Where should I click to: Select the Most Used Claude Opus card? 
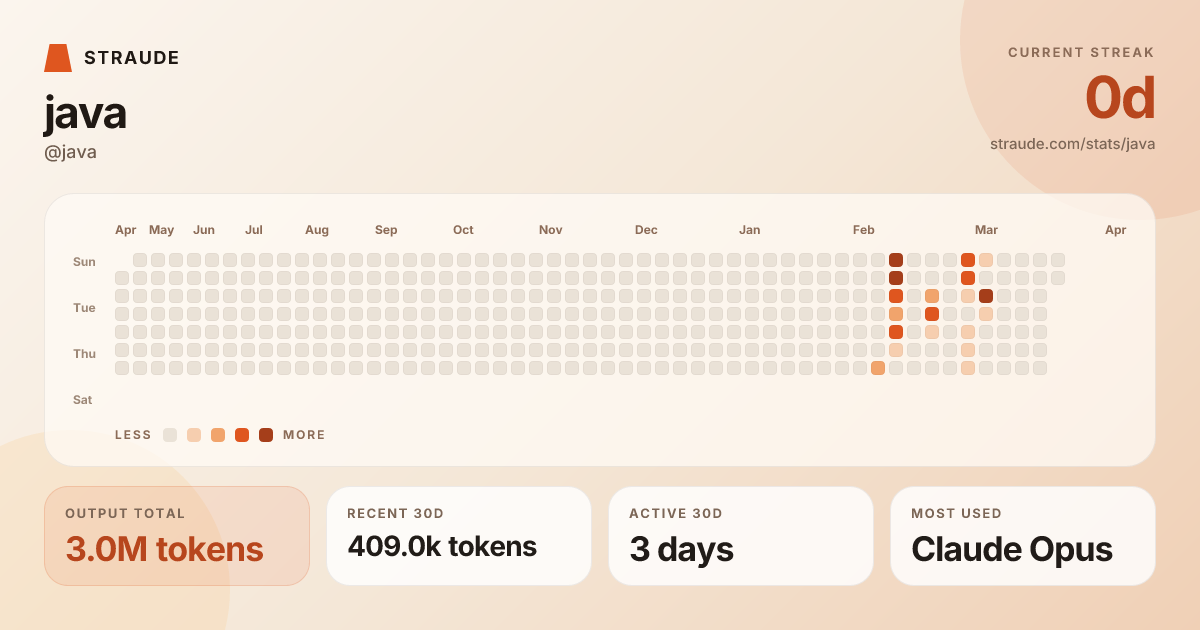[x=1023, y=536]
